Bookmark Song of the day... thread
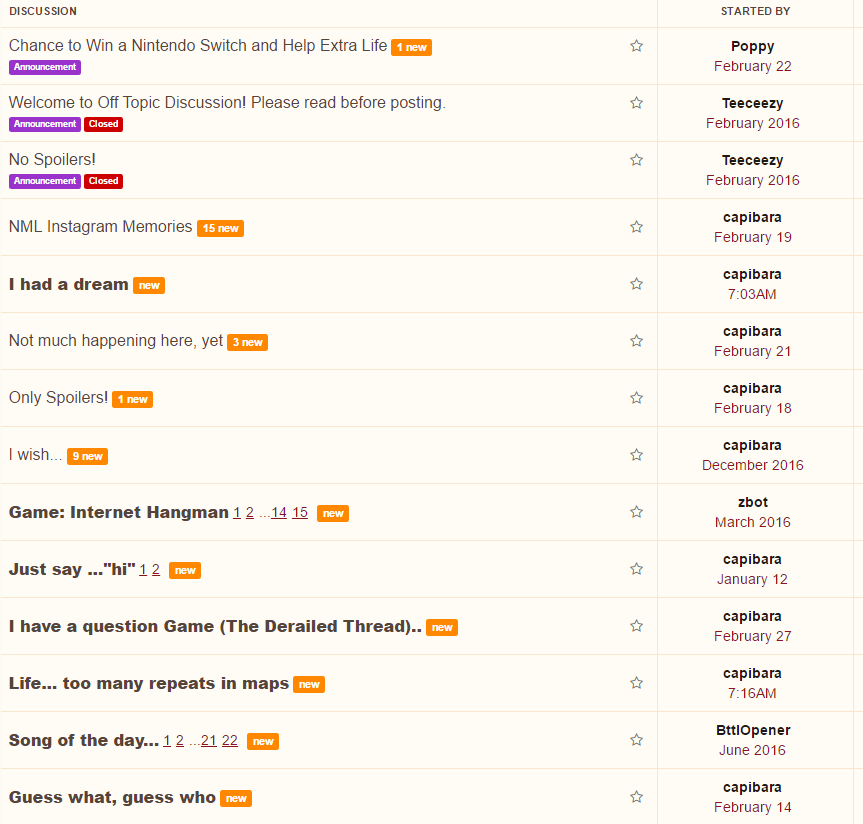This screenshot has width=863, height=824. click(636, 740)
